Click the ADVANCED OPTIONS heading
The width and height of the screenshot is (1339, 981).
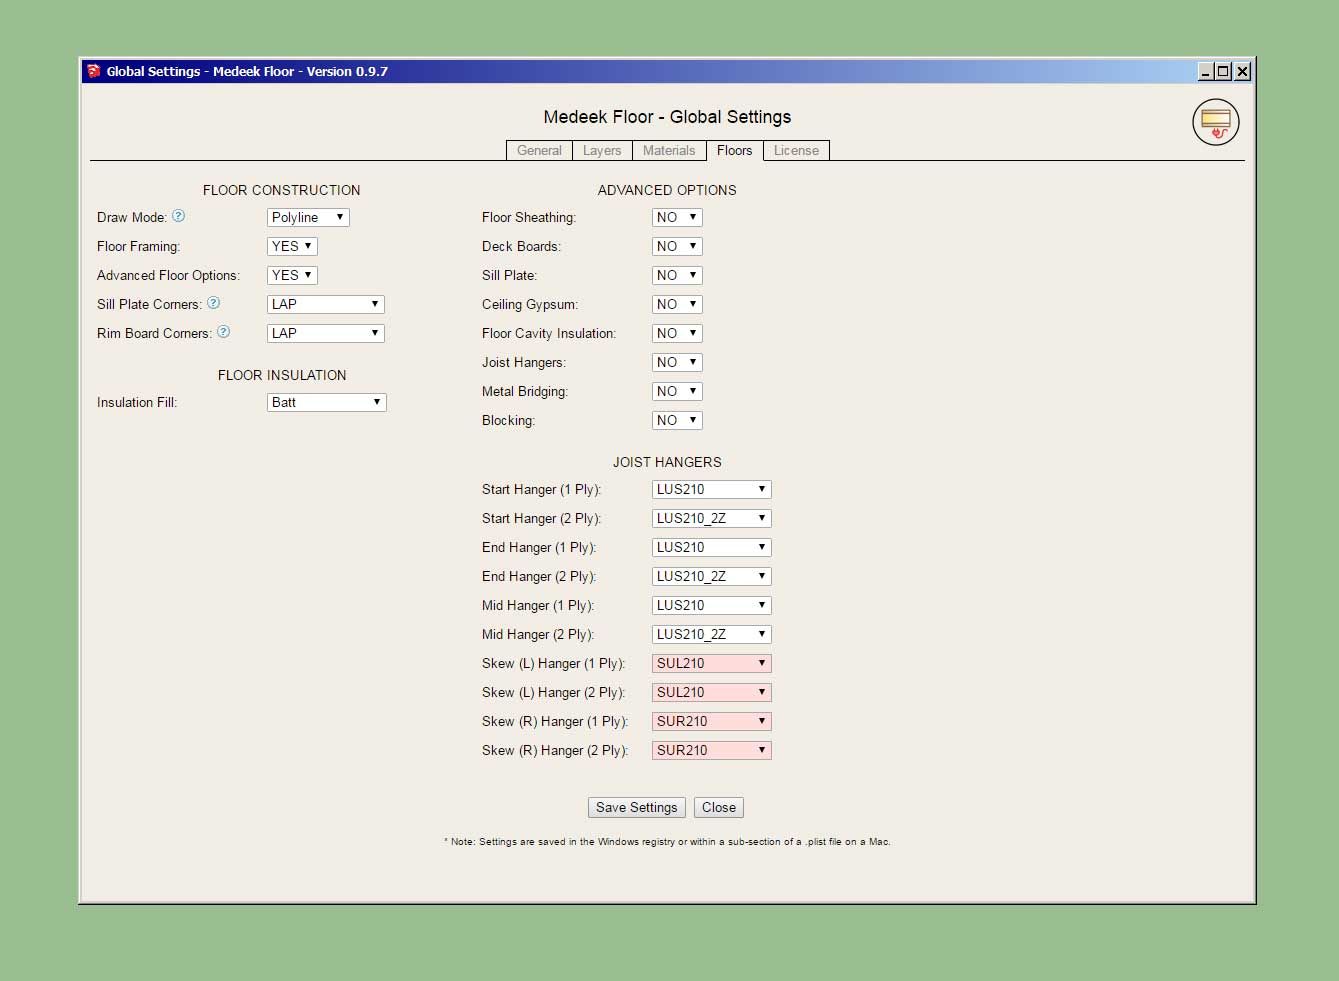[667, 190]
